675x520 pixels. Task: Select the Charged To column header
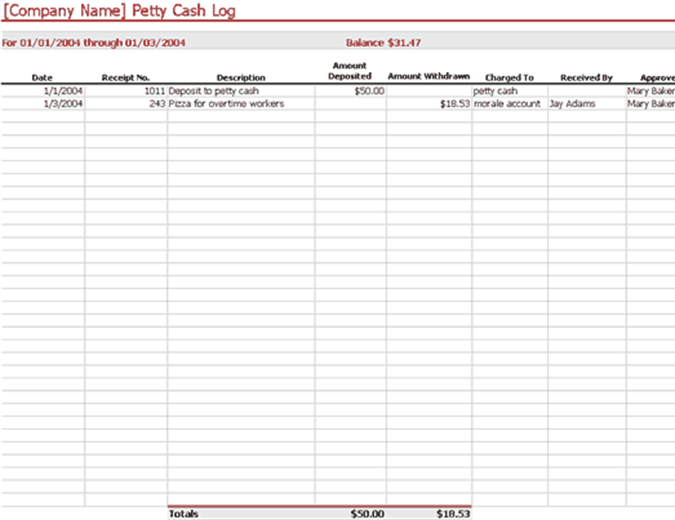click(509, 77)
